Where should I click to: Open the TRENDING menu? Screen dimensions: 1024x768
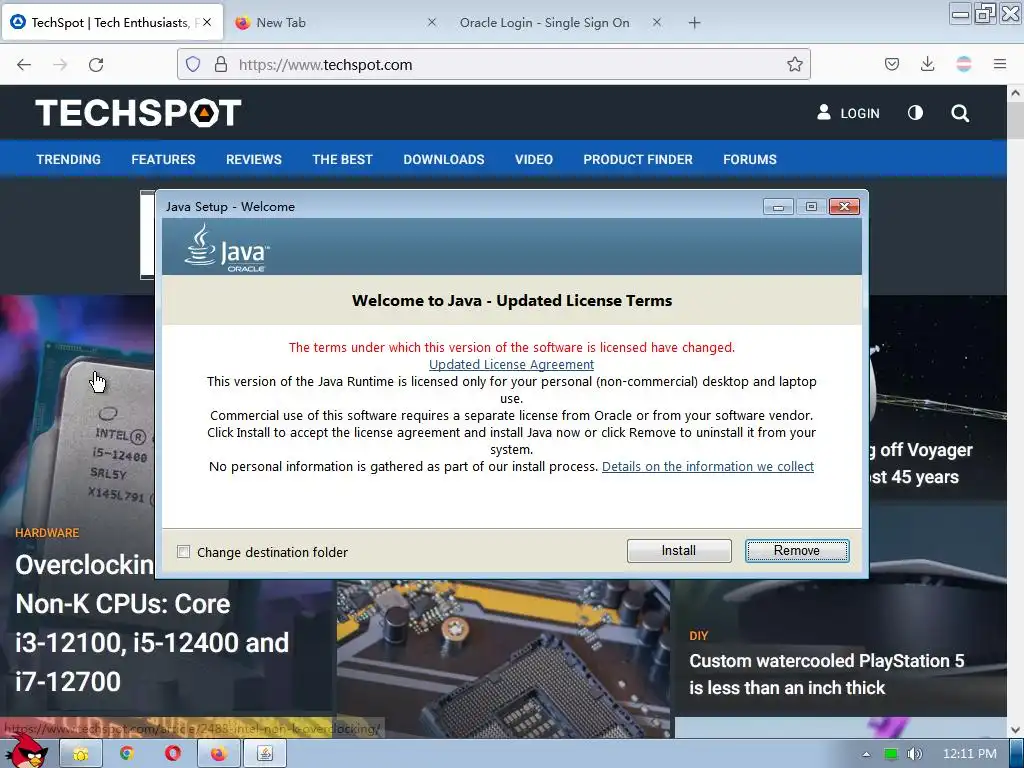tap(69, 159)
